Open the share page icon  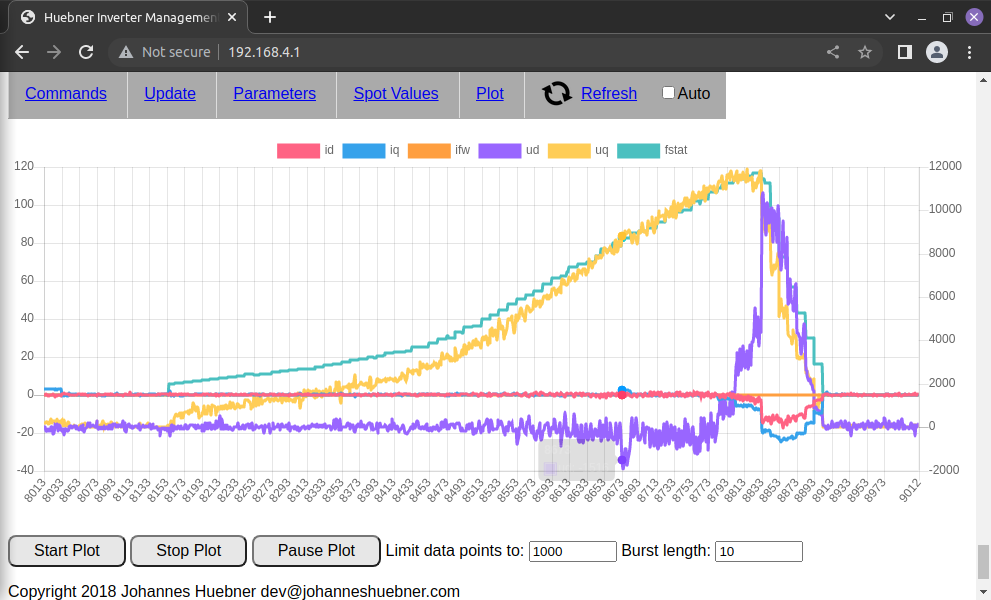pyautogui.click(x=833, y=52)
